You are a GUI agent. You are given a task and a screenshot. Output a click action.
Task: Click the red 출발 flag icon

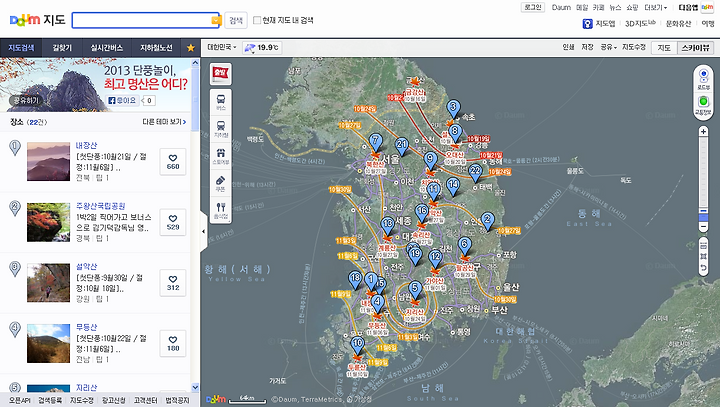tap(221, 73)
